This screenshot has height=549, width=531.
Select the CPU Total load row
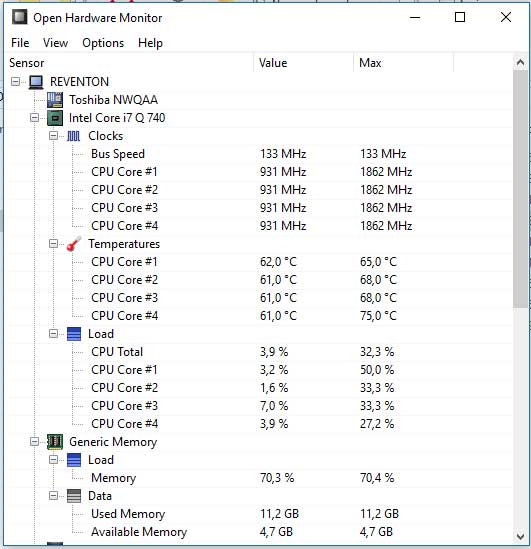pyautogui.click(x=259, y=352)
